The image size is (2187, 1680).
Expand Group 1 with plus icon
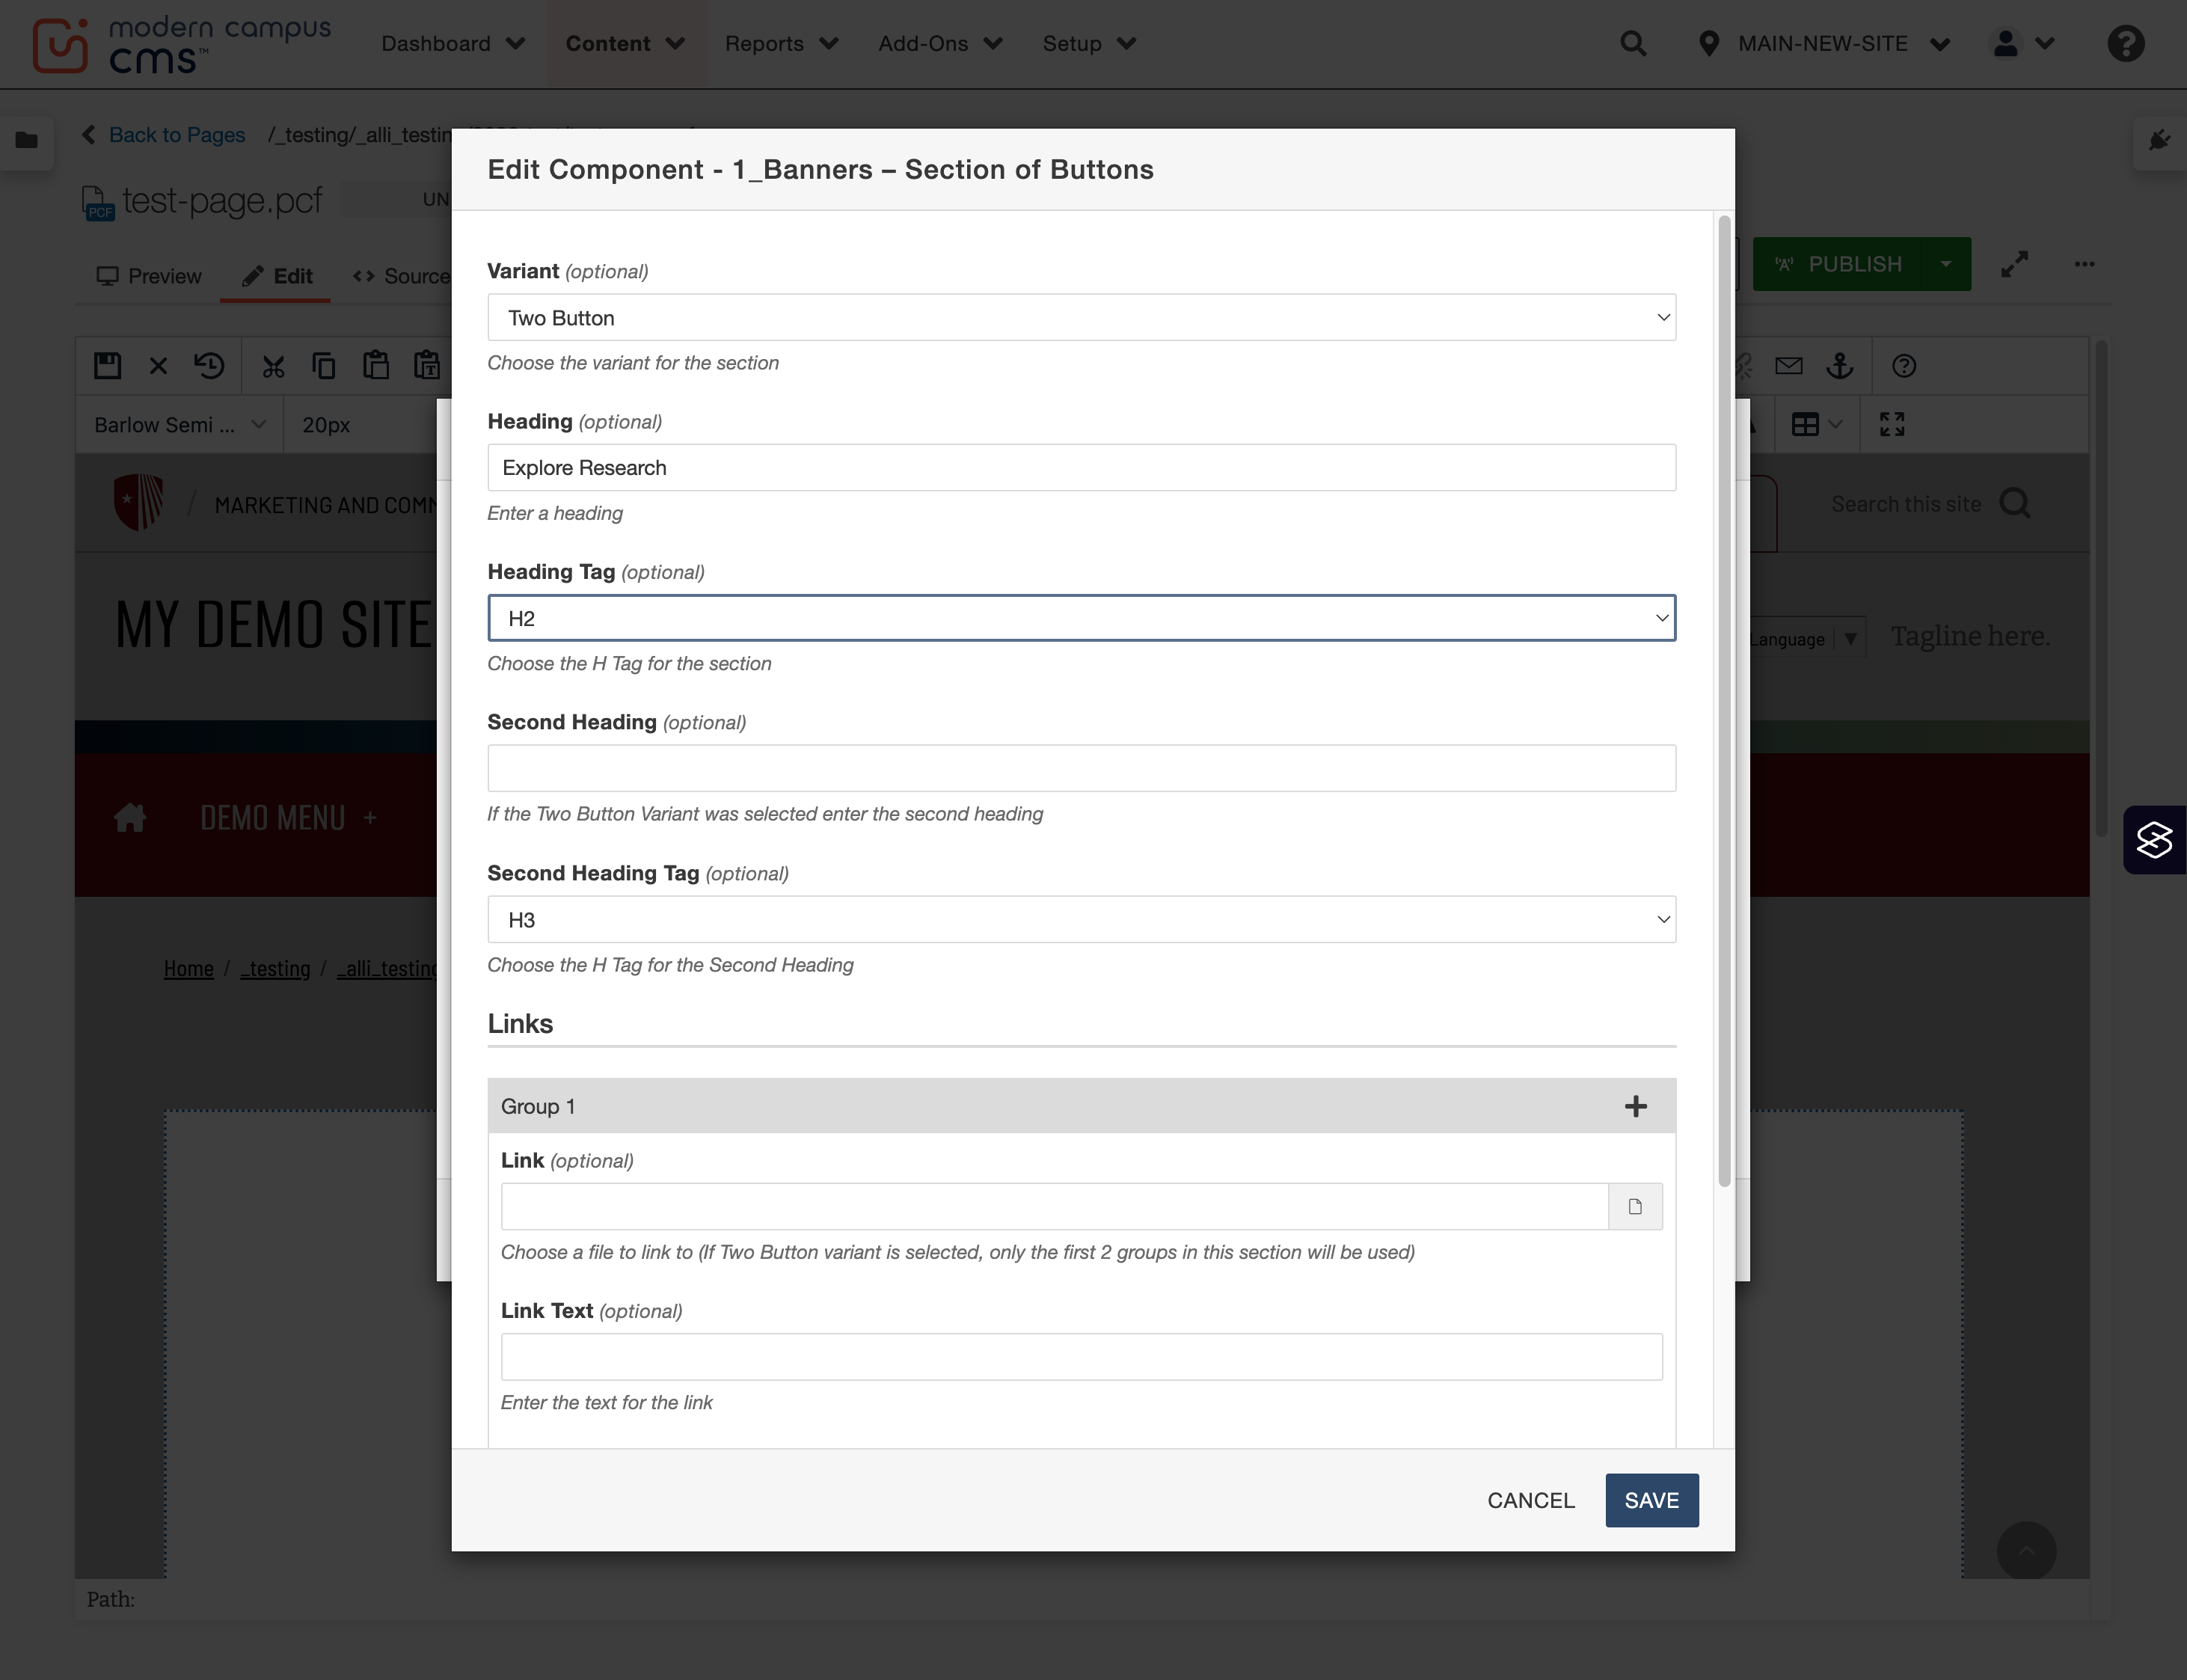click(x=1636, y=1106)
